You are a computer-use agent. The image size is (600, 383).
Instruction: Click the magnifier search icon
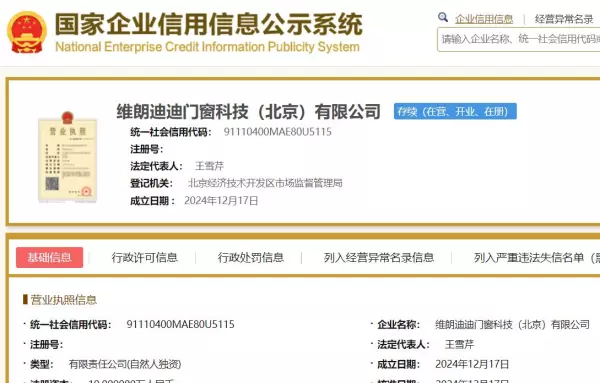pos(443,17)
